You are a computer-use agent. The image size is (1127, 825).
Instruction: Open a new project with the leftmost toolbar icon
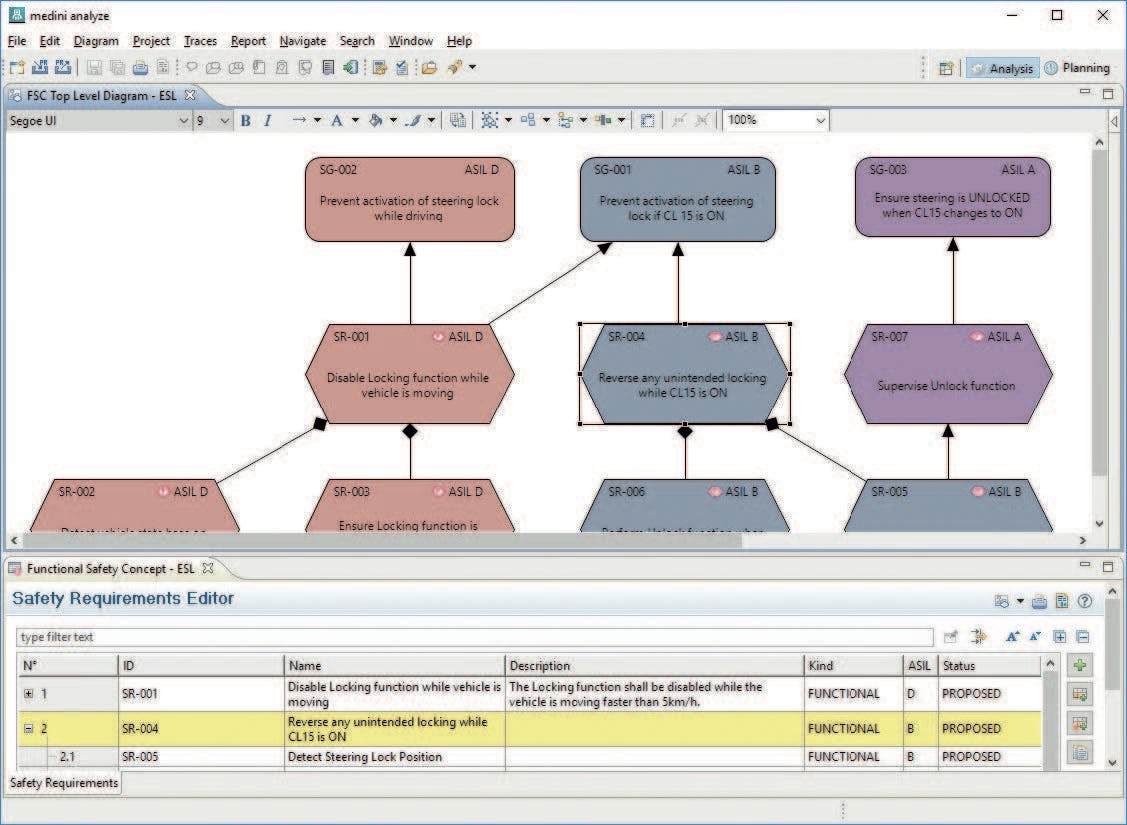pyautogui.click(x=15, y=67)
